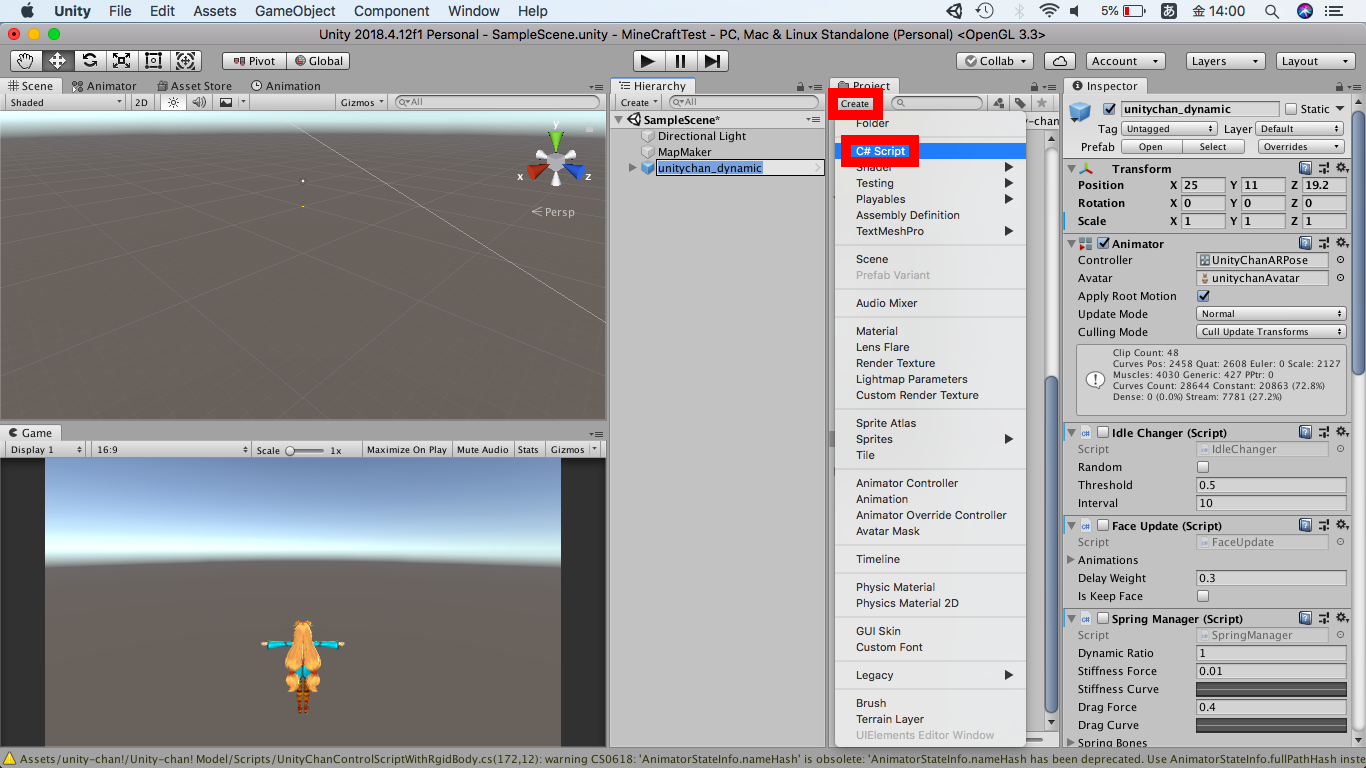The image size is (1366, 768).
Task: Toggle scene lighting sun icon
Action: click(174, 102)
